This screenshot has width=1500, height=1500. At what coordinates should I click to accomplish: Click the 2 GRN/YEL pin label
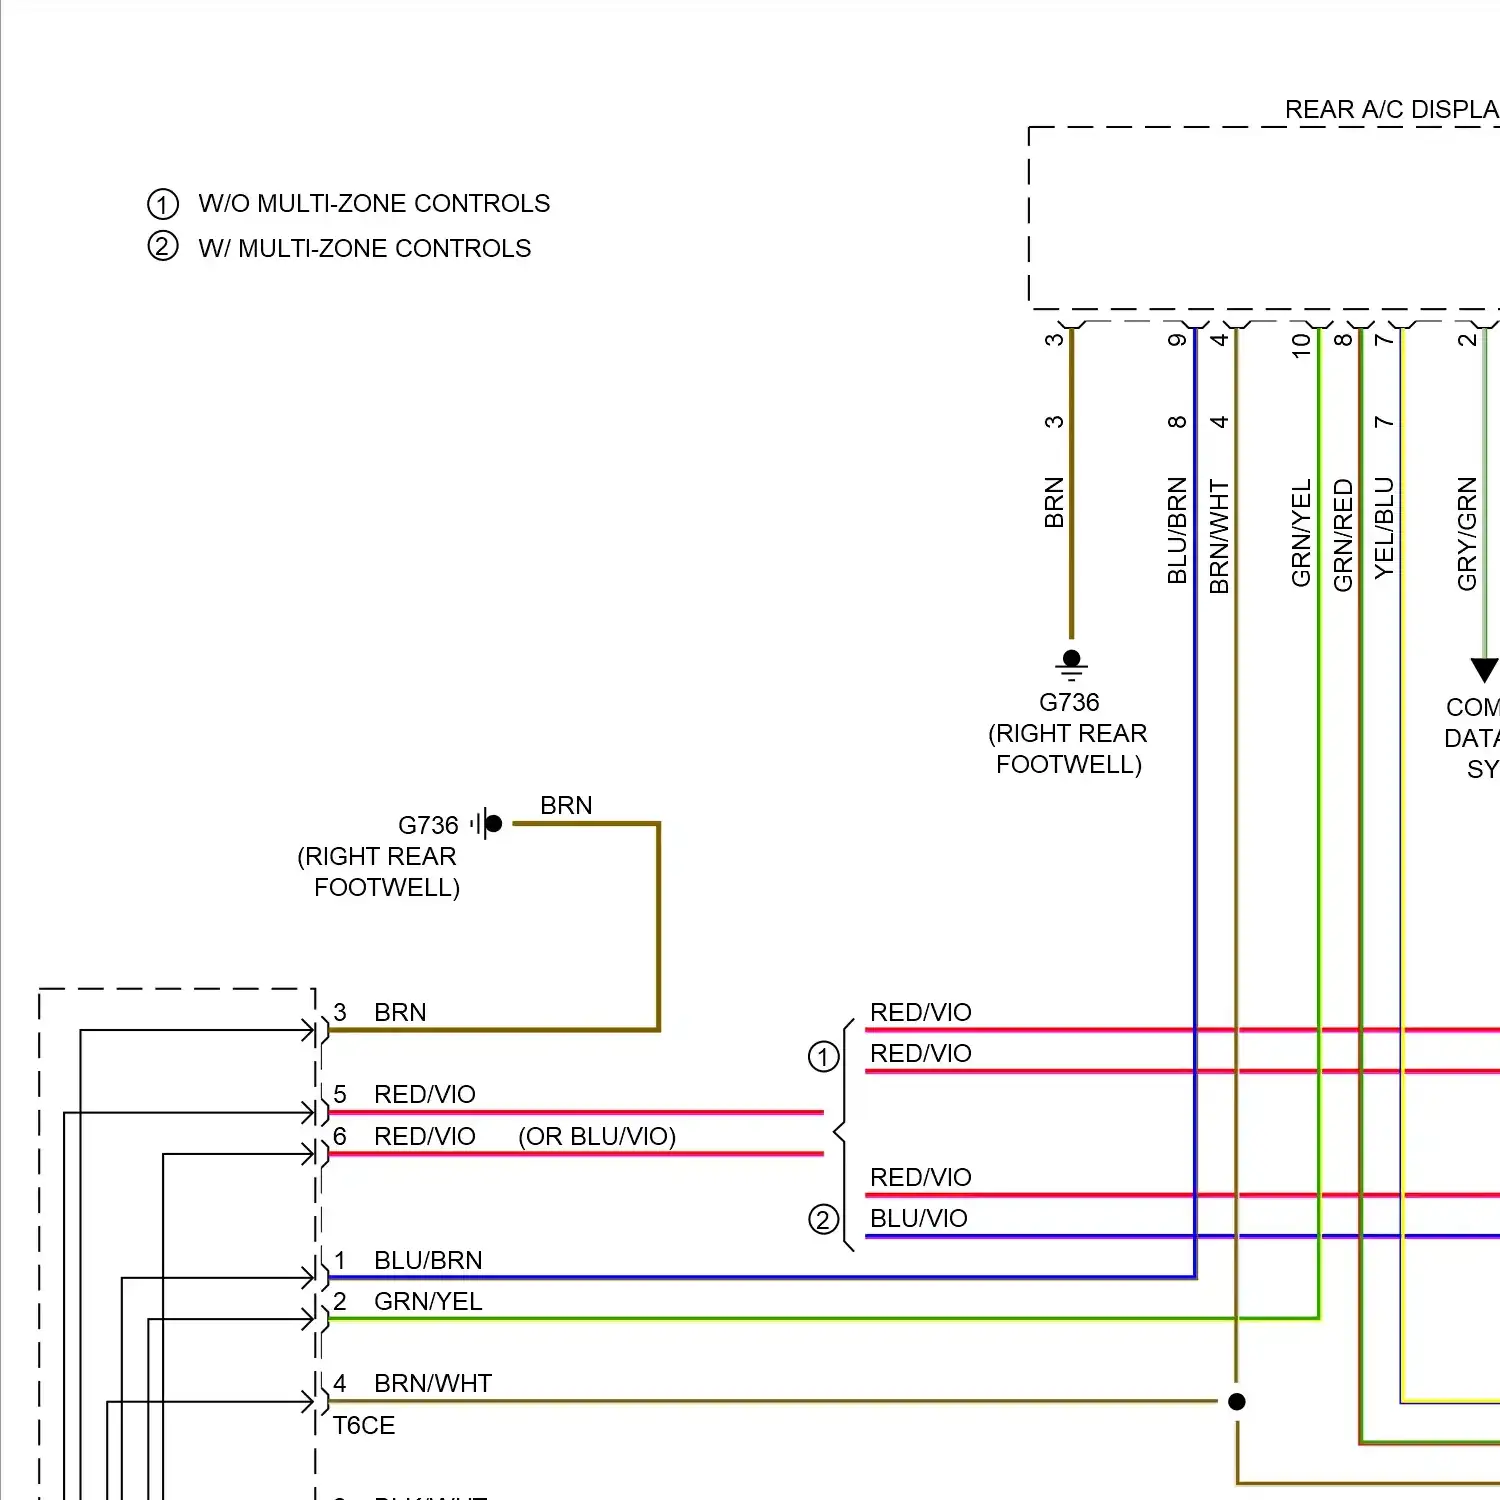pyautogui.click(x=408, y=1301)
